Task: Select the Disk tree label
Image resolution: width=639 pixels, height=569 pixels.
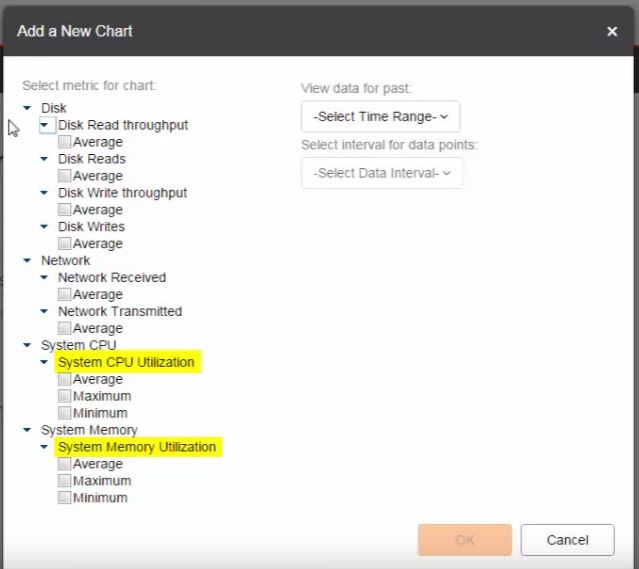Action: [x=54, y=108]
